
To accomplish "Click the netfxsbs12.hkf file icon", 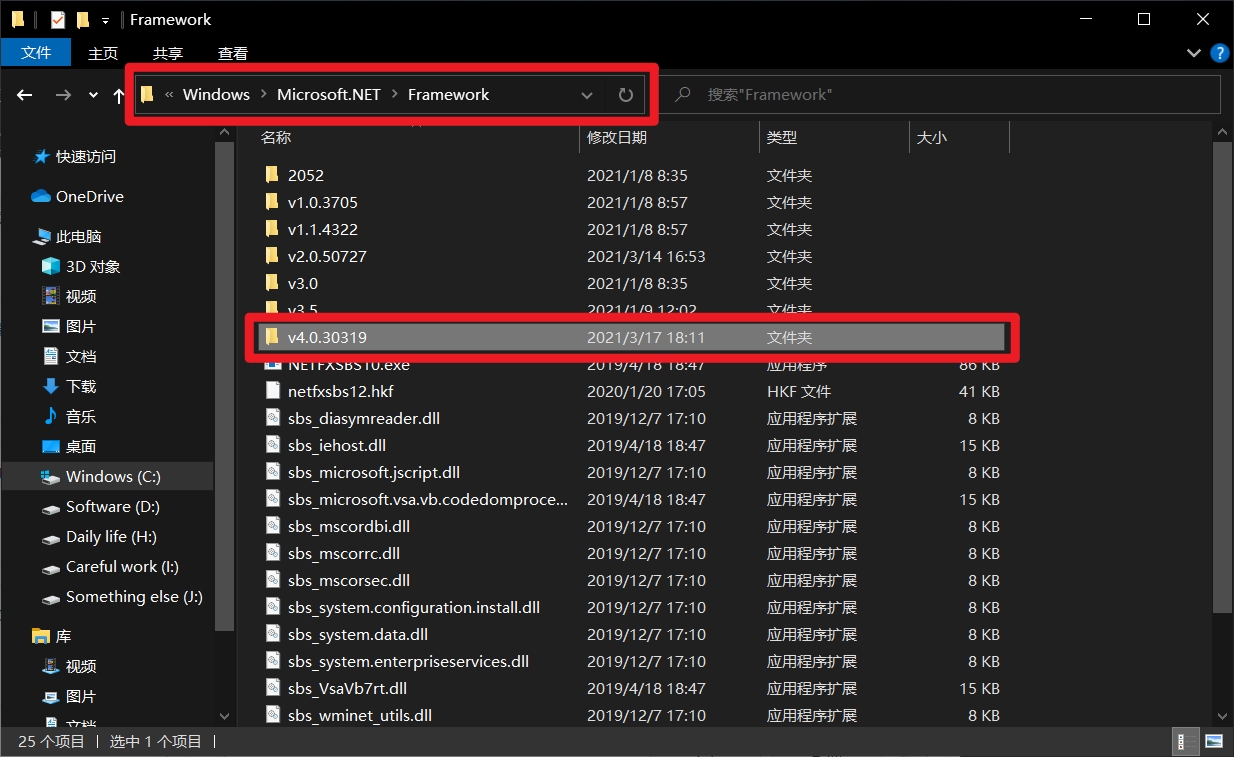I will (272, 391).
